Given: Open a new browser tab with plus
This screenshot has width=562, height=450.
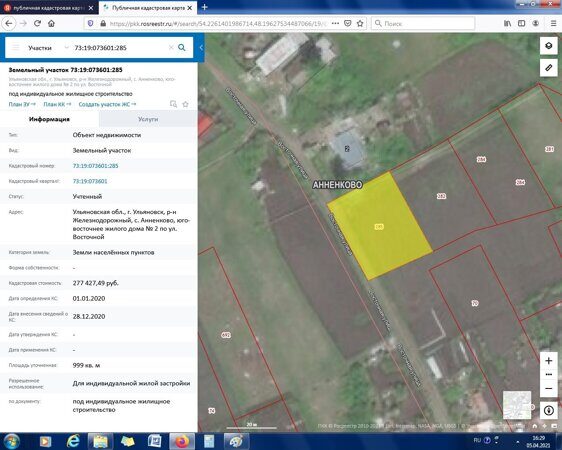Looking at the screenshot, I should 204,7.
